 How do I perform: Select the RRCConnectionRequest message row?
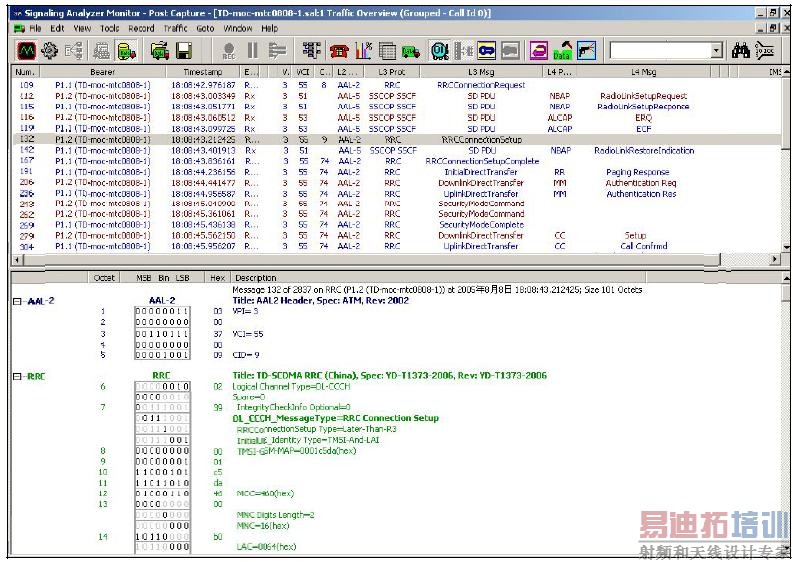tap(396, 85)
